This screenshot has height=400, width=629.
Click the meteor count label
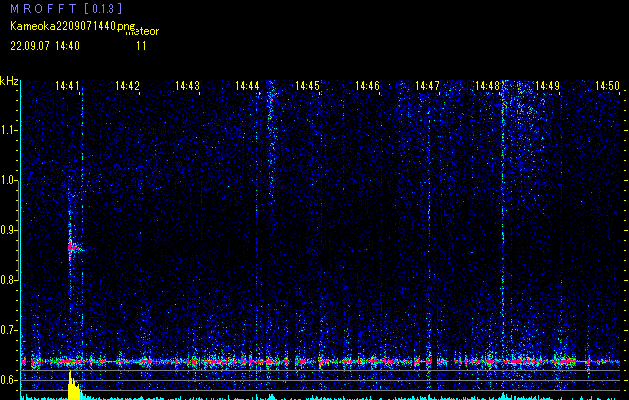pos(142,31)
